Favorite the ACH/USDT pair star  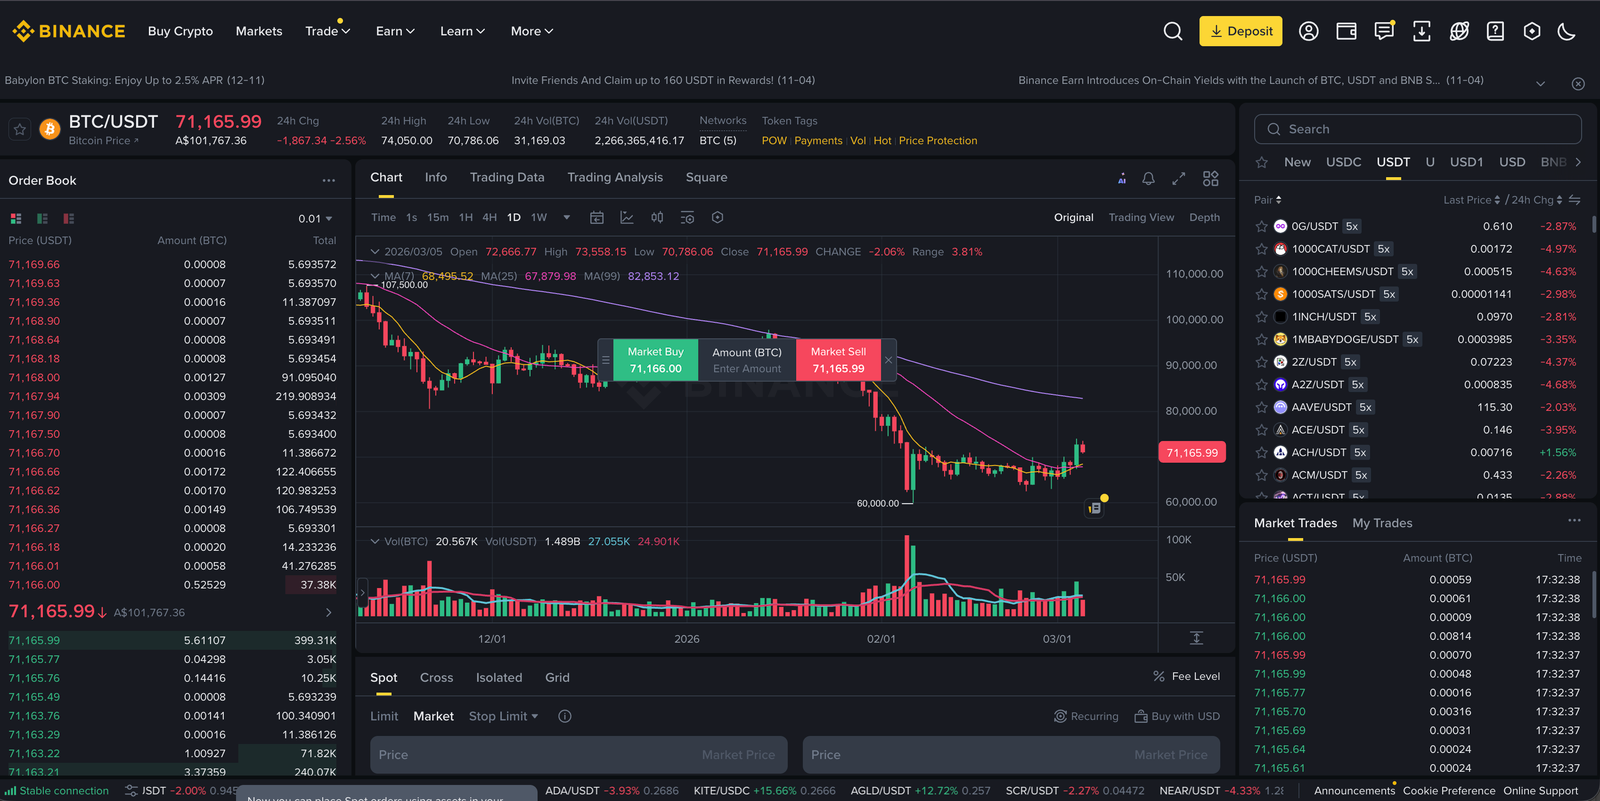click(1261, 453)
